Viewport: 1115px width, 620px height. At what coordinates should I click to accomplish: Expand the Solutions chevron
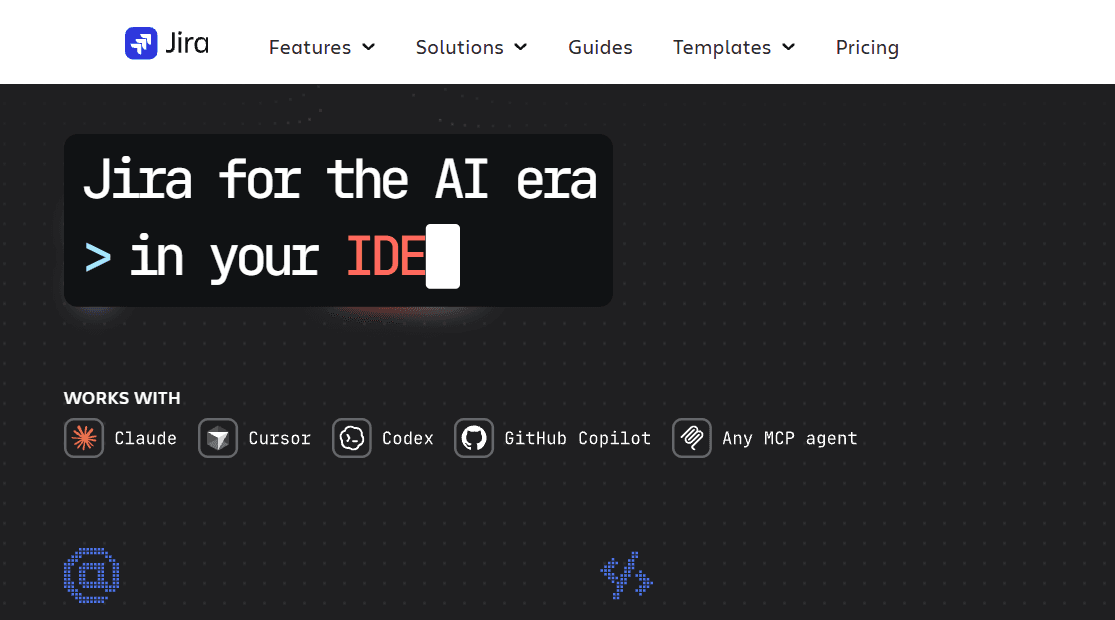click(521, 47)
